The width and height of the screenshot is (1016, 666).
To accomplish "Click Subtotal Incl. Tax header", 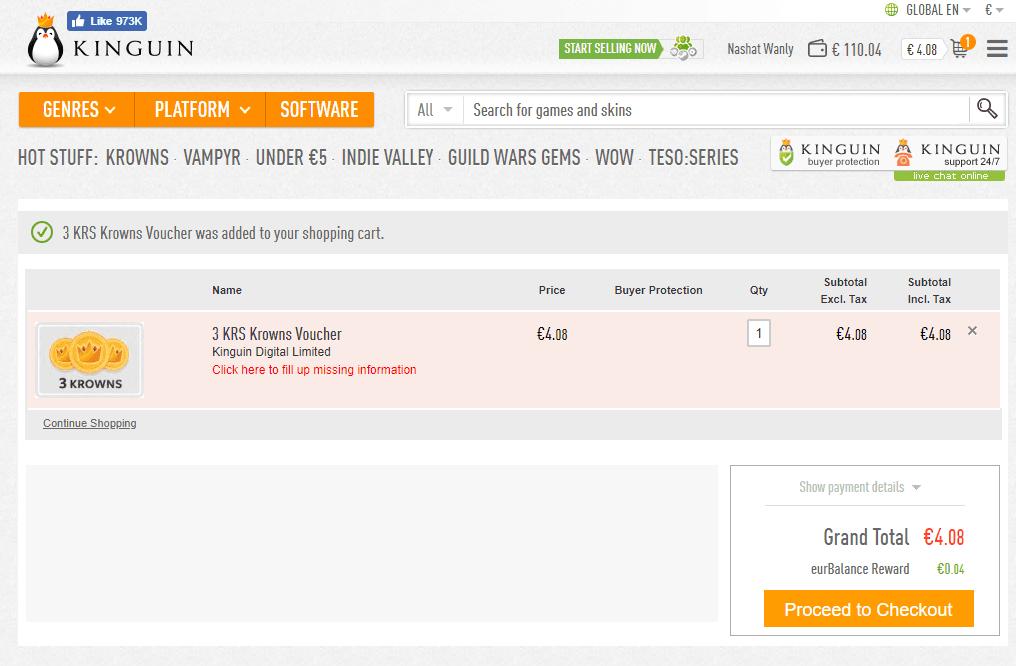I will (x=929, y=291).
